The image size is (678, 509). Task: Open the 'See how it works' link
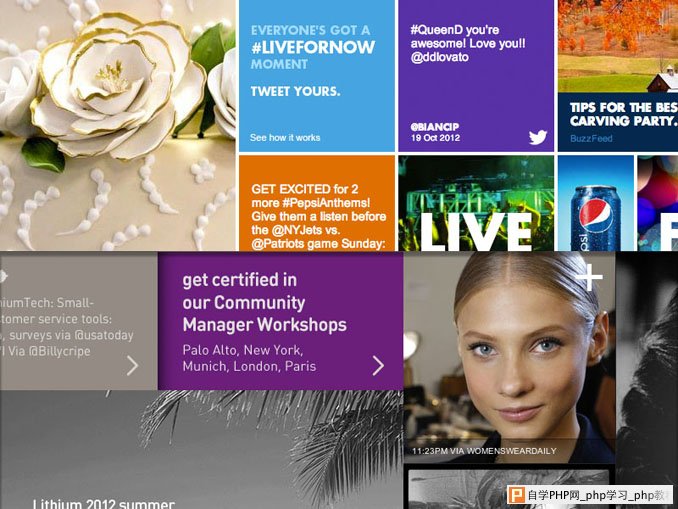(285, 138)
